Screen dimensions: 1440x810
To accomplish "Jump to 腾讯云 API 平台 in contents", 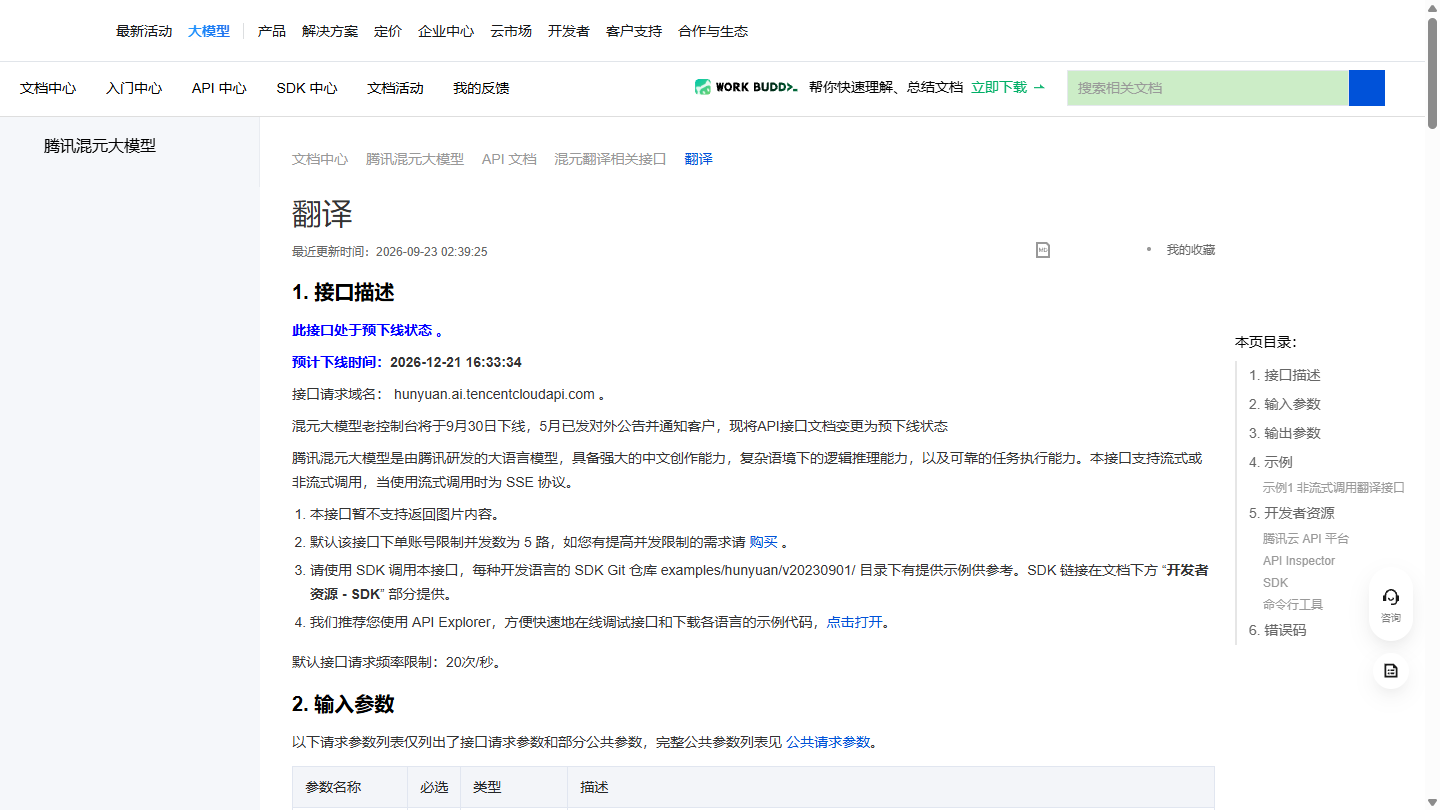I will coord(1306,538).
